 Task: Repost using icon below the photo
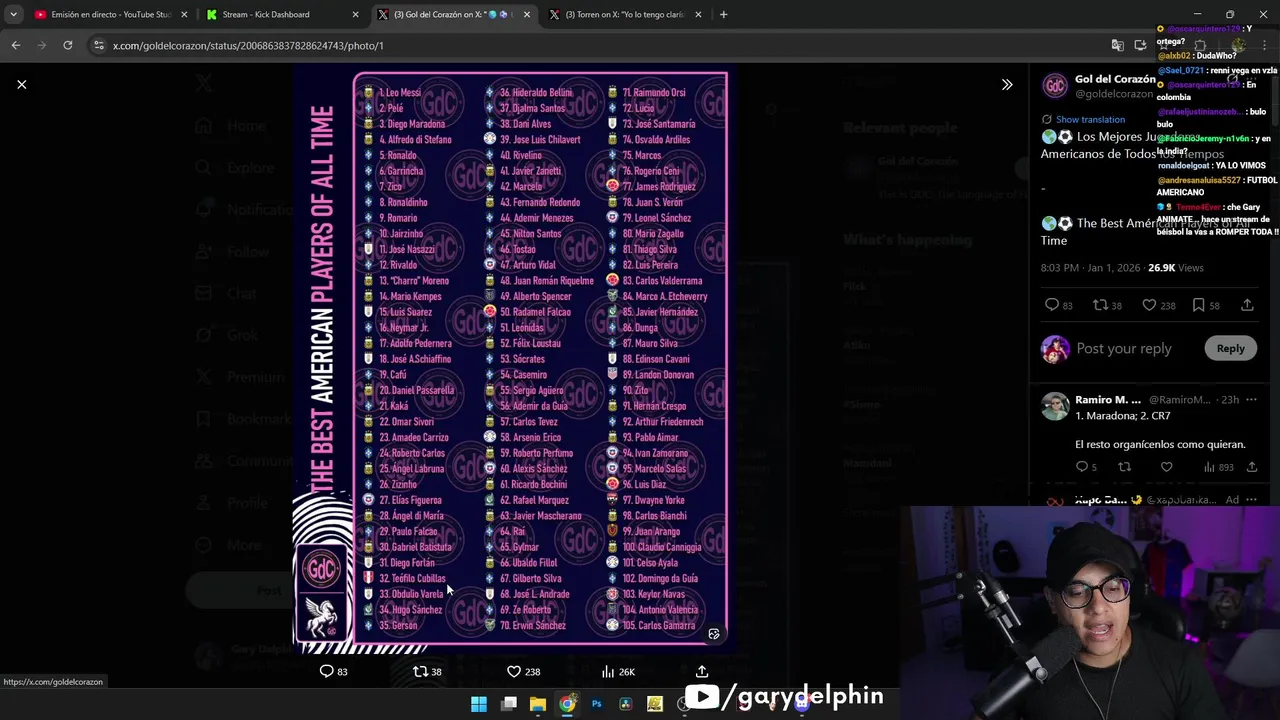pos(420,671)
